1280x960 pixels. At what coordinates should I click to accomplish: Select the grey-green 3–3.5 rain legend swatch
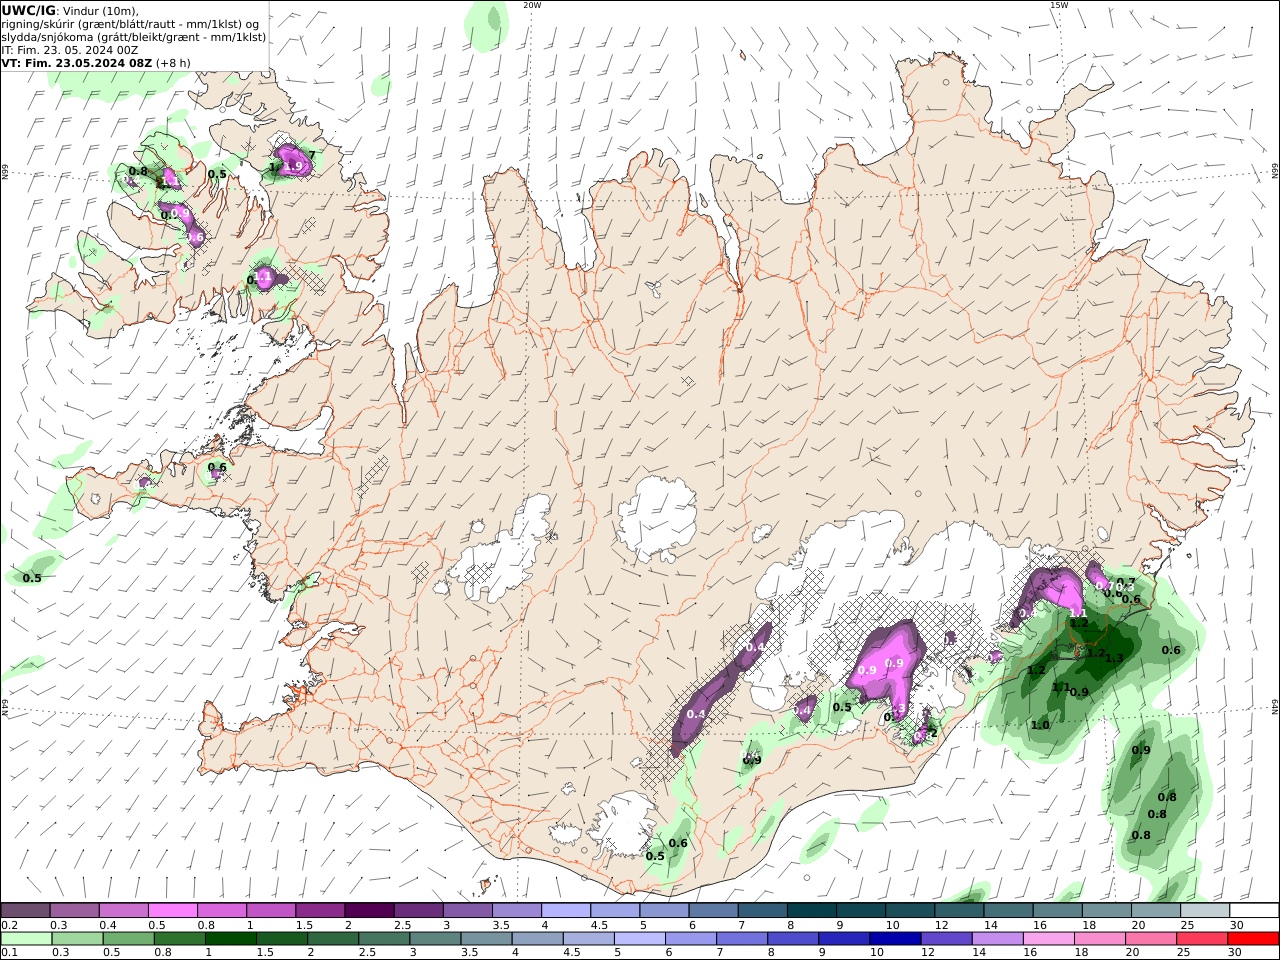coord(435,938)
